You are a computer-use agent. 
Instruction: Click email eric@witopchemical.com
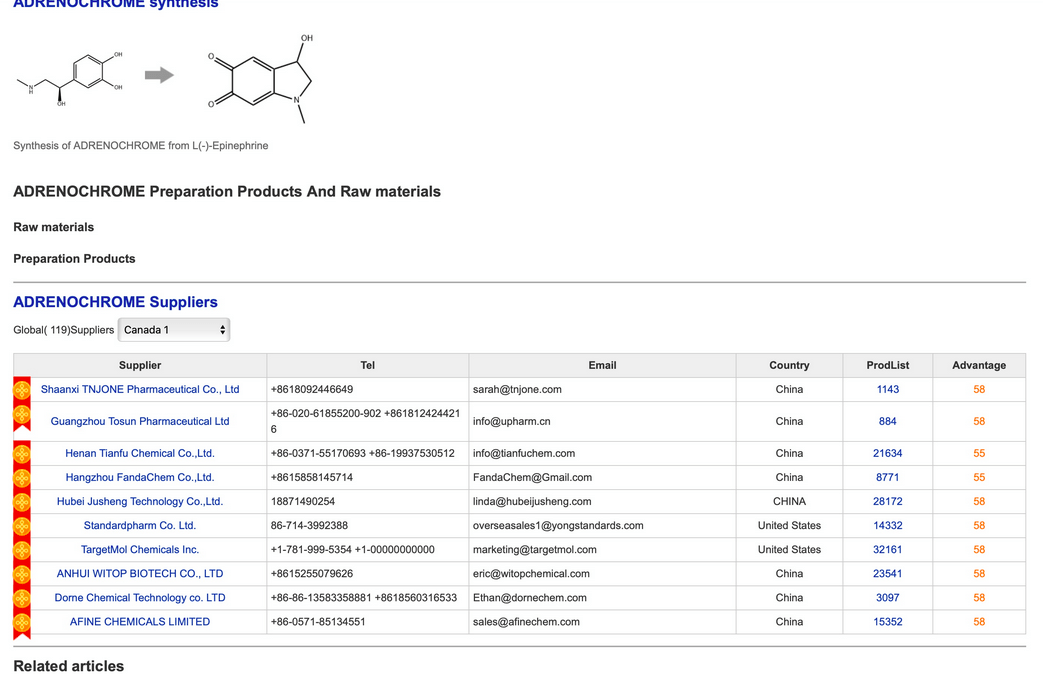(531, 573)
